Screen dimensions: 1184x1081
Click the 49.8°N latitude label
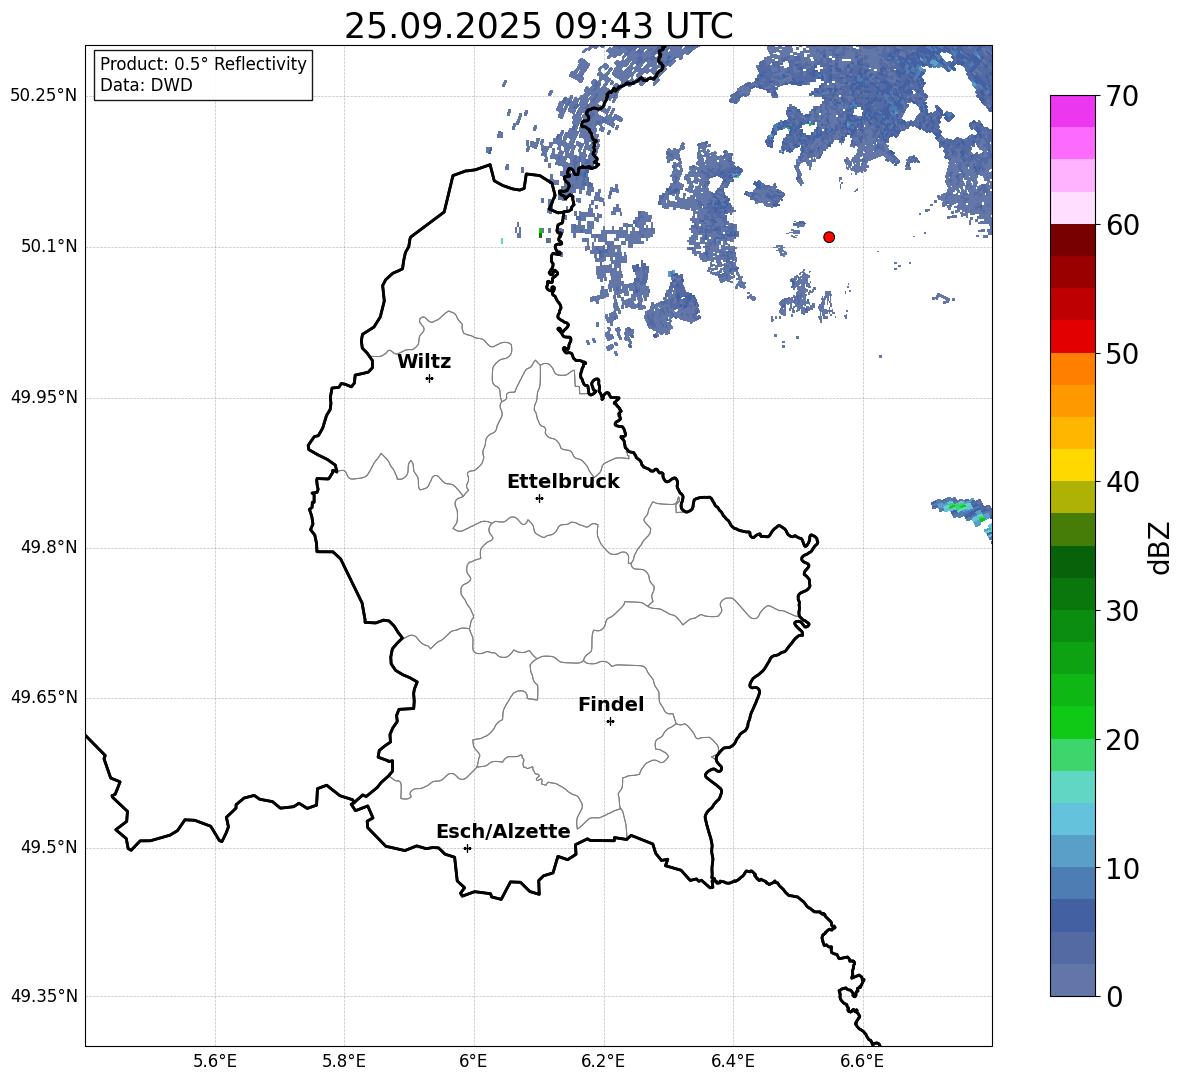[49, 547]
